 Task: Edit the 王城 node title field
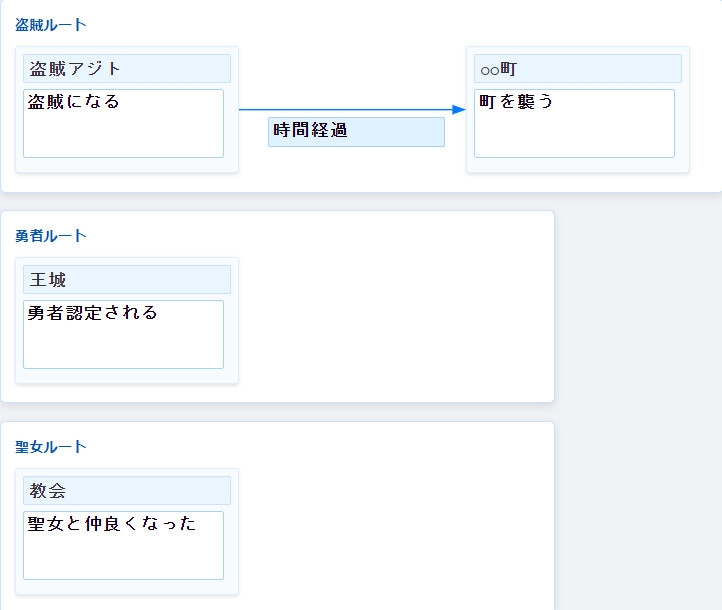127,279
